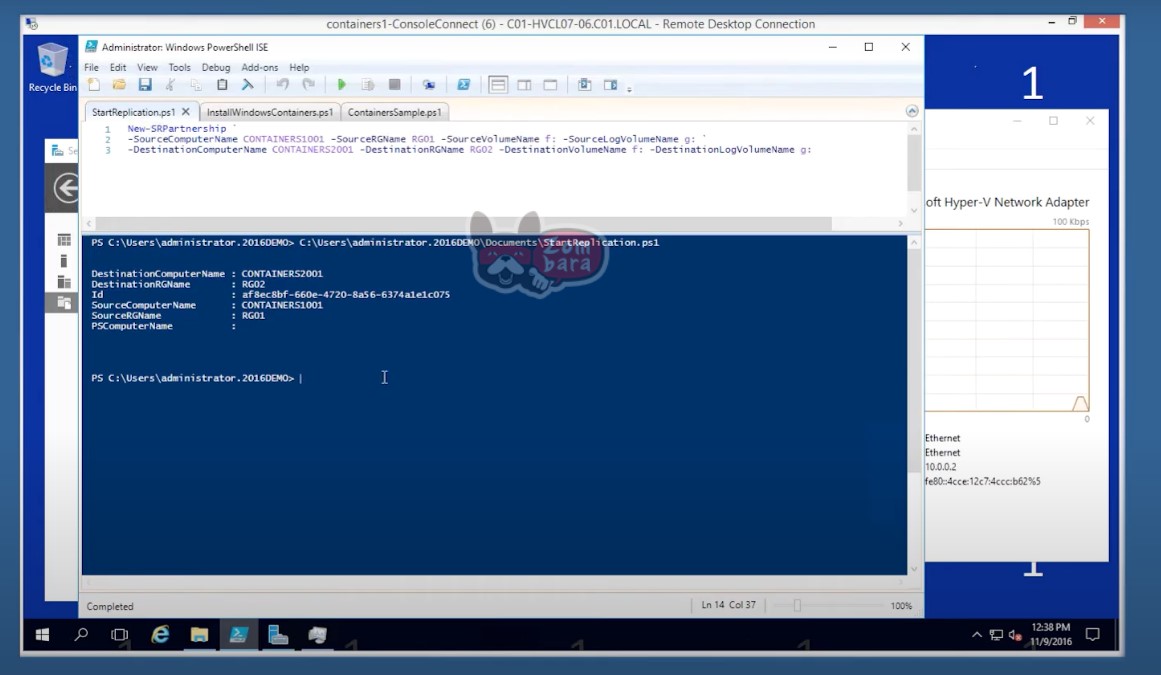This screenshot has width=1161, height=675.
Task: Open Server Manager File and Storage Services icon
Action: (x=64, y=302)
